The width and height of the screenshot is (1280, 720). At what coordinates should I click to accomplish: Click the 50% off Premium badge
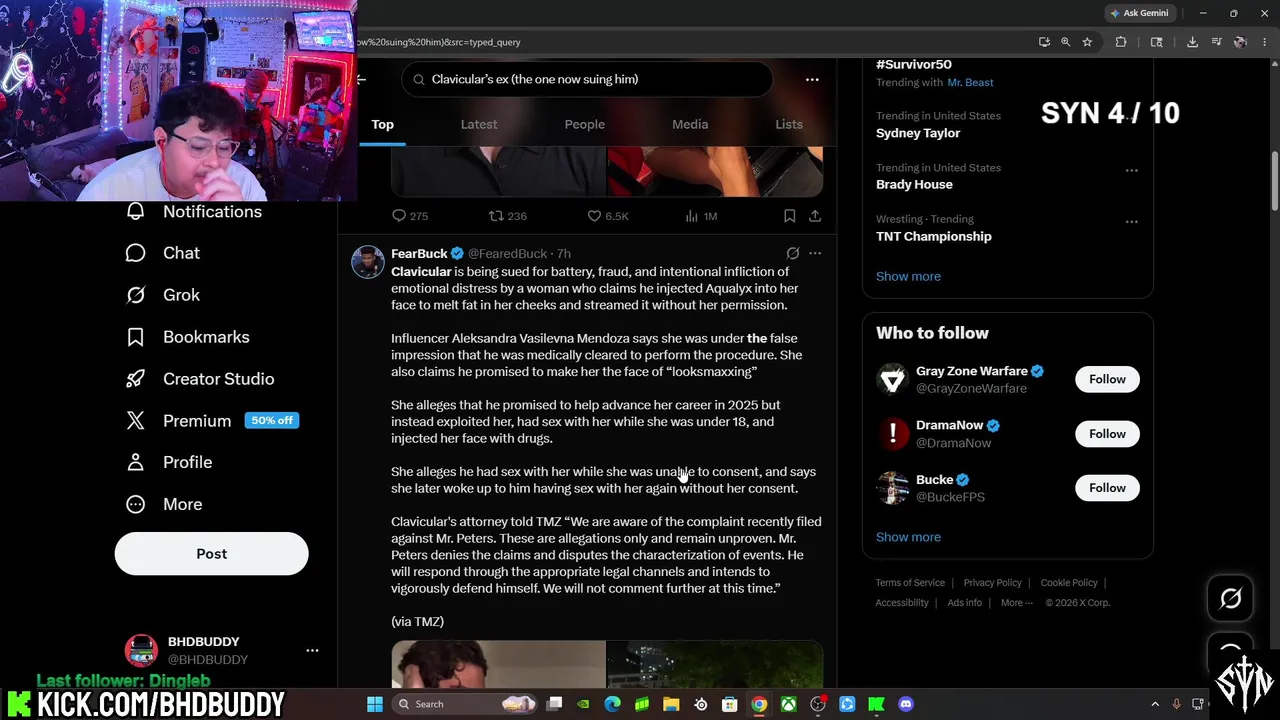coord(272,421)
